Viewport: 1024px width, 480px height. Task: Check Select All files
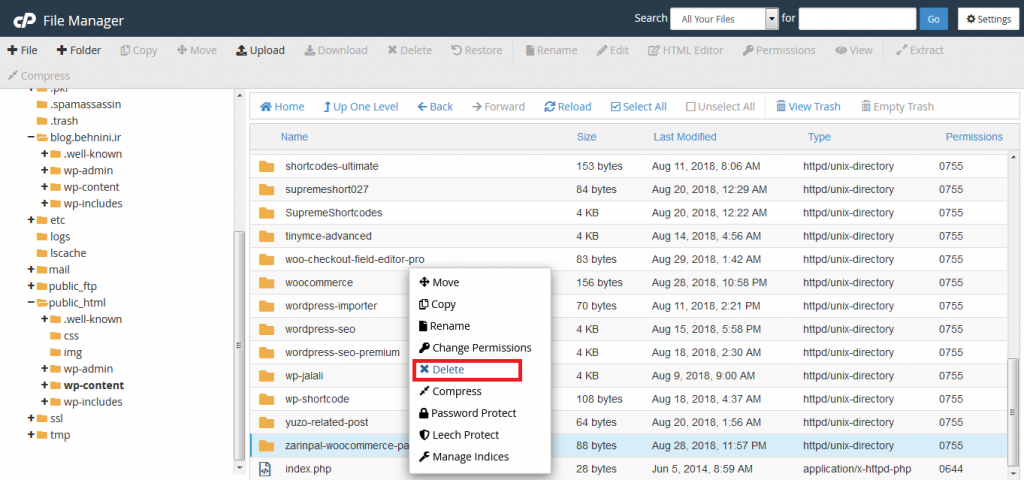coord(639,106)
